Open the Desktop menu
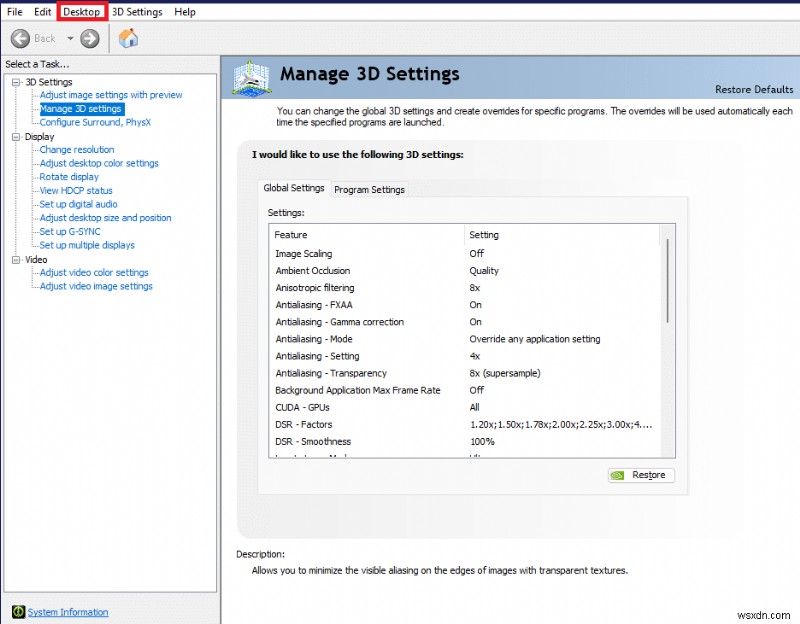Image resolution: width=800 pixels, height=624 pixels. 82,12
